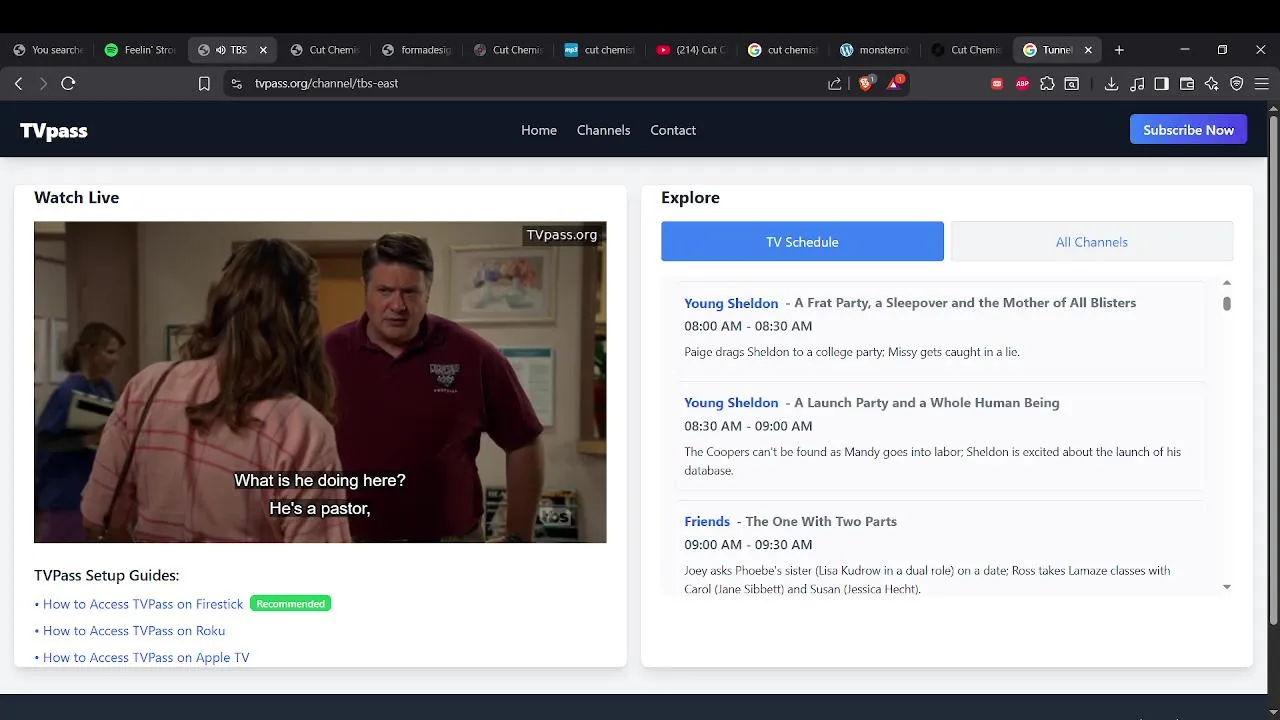Click the Explore heading
1280x720 pixels.
tap(690, 197)
